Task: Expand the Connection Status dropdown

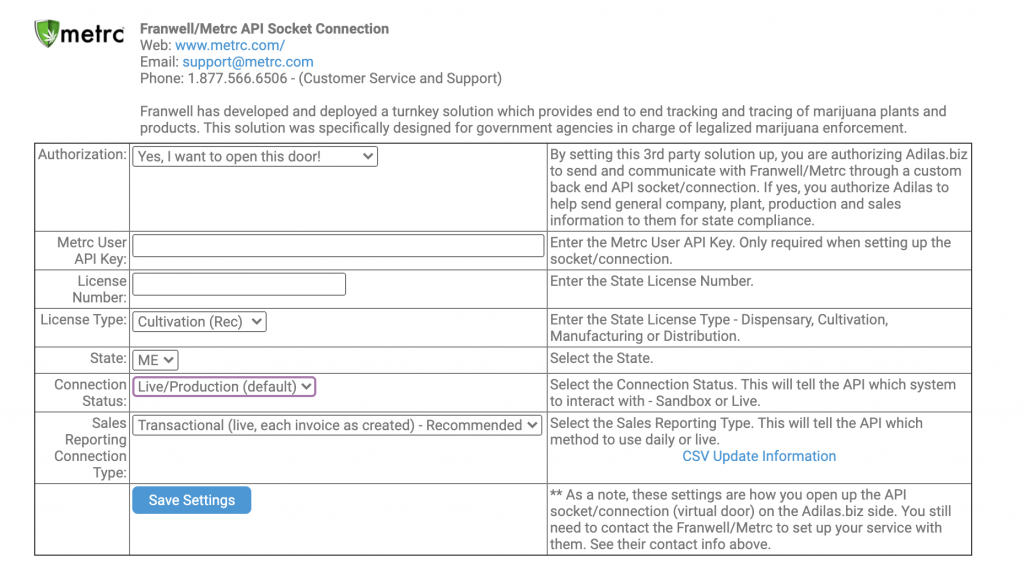Action: point(224,386)
